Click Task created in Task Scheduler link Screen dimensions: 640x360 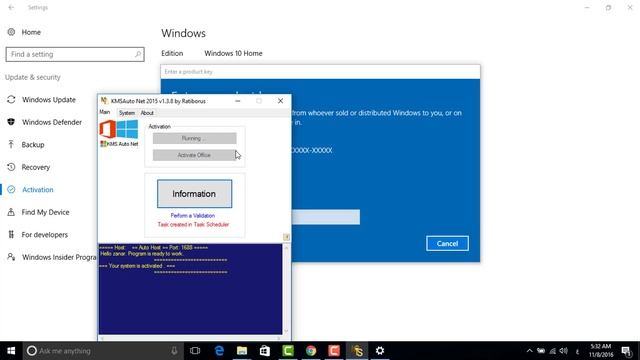[x=193, y=224]
